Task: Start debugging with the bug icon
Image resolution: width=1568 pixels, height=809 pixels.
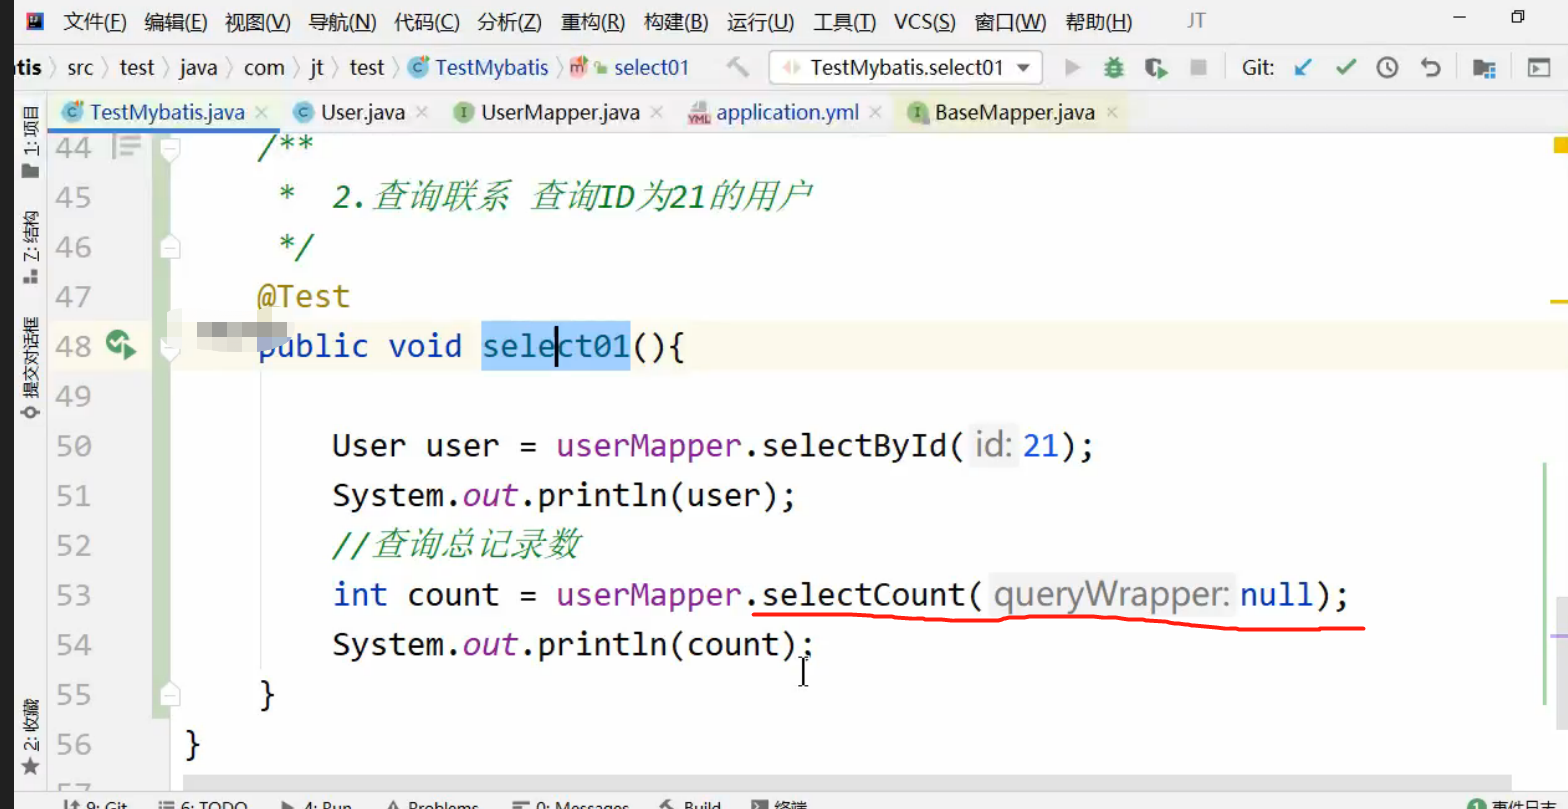Action: pos(1113,67)
